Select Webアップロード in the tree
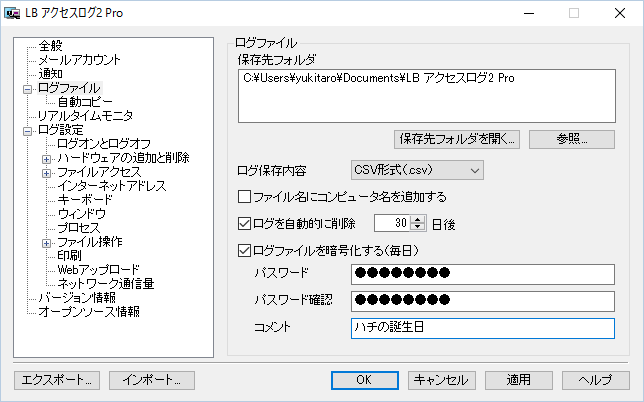Image resolution: width=644 pixels, height=402 pixels. (99, 270)
